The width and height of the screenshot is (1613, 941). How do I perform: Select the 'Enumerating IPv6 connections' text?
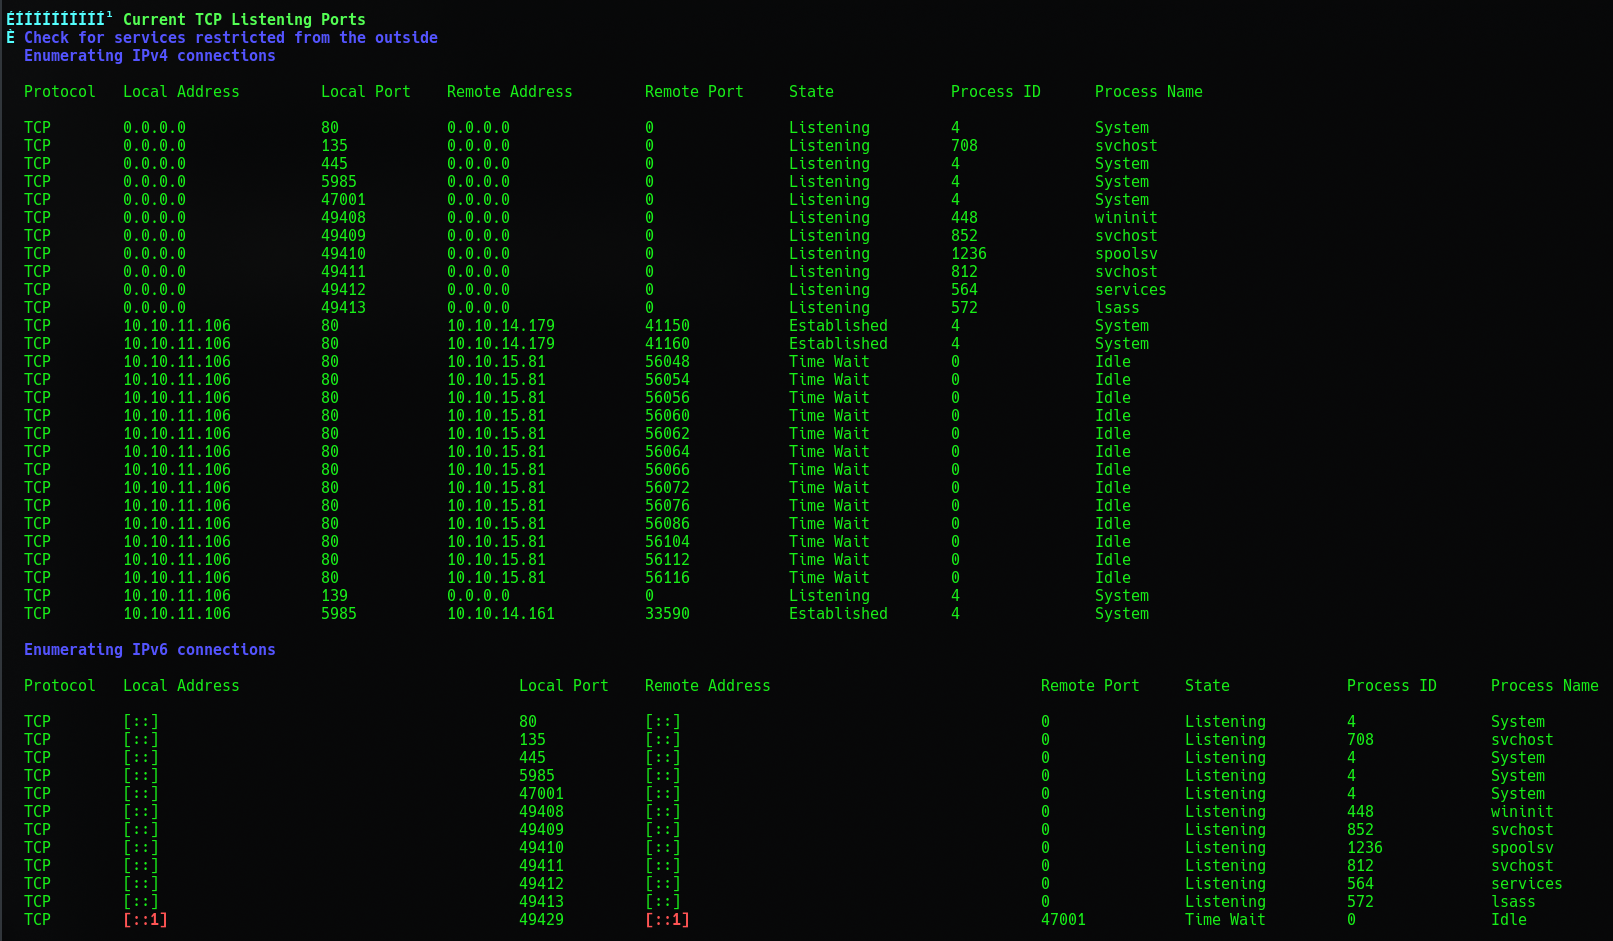(x=149, y=649)
